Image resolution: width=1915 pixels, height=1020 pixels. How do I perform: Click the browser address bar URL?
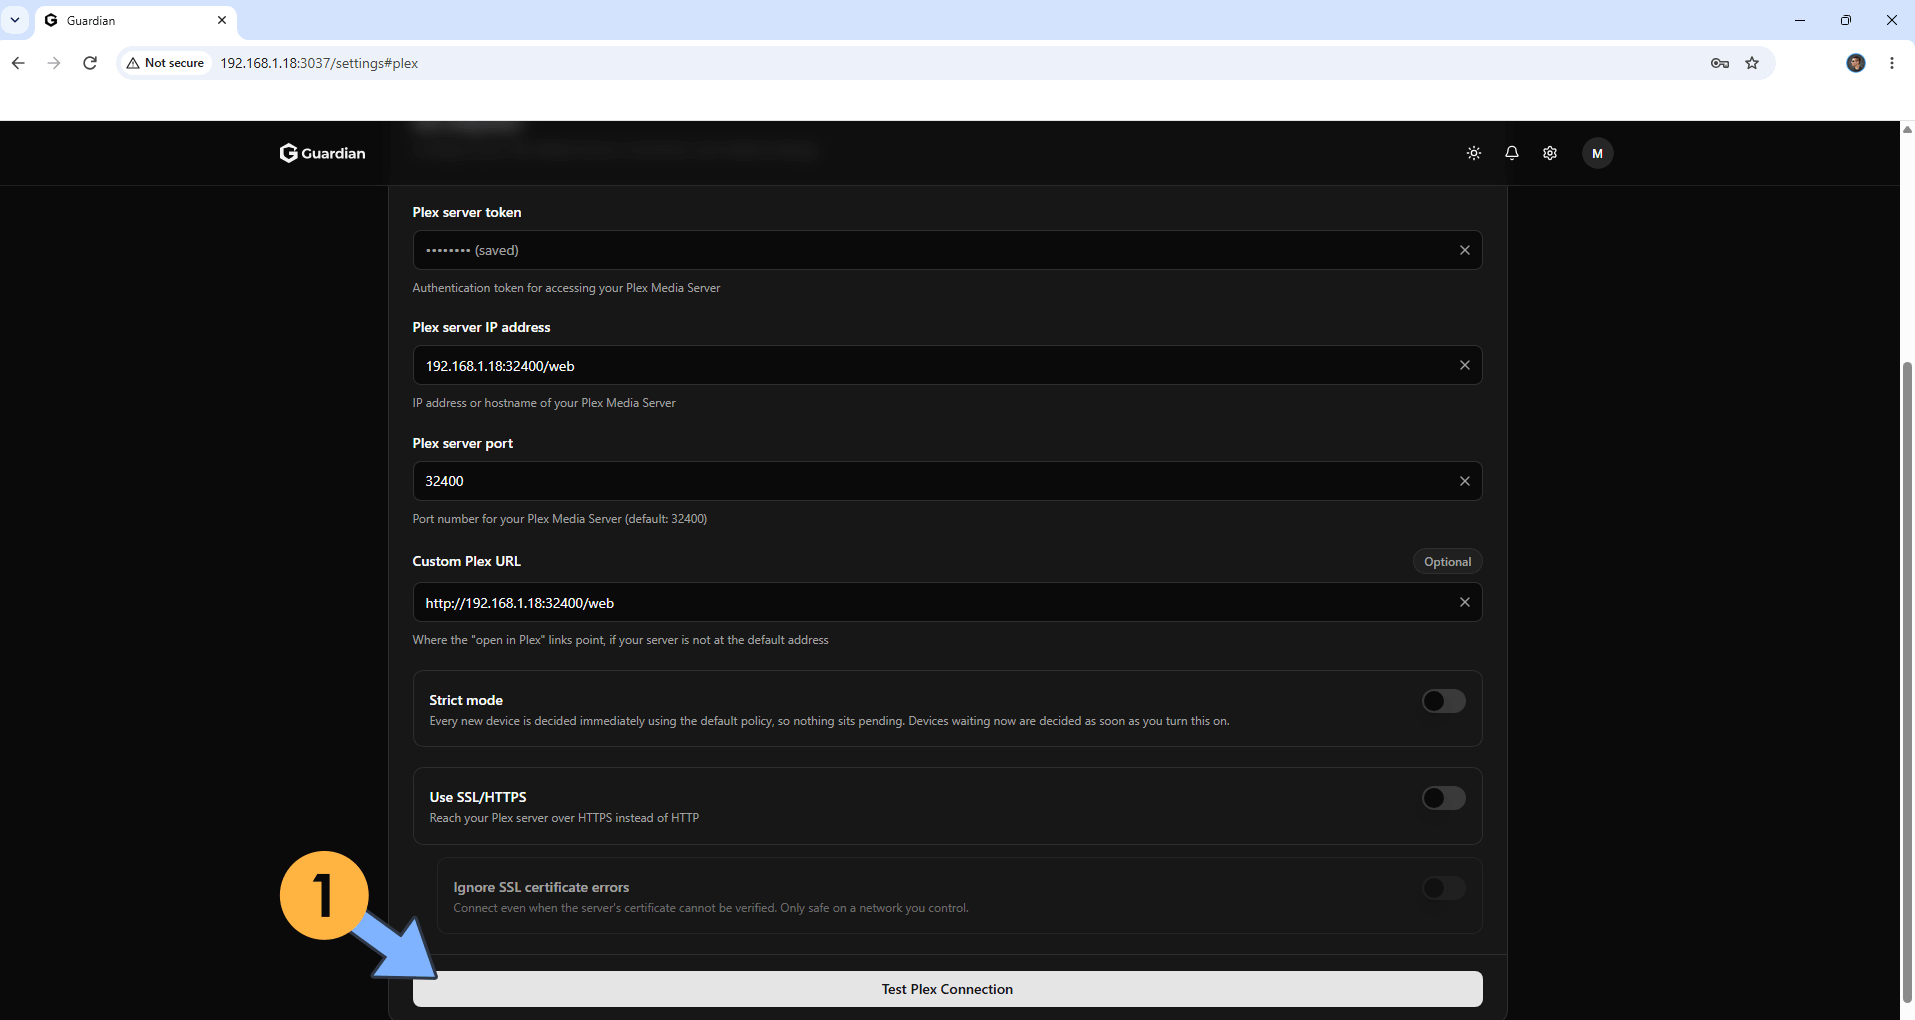[319, 63]
